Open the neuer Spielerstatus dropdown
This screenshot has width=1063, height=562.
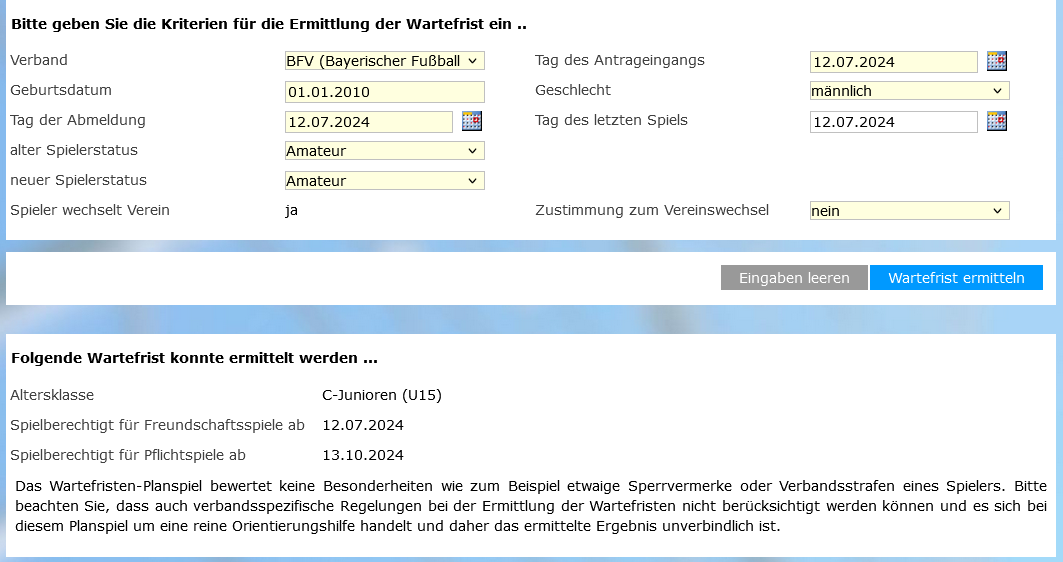coord(384,181)
